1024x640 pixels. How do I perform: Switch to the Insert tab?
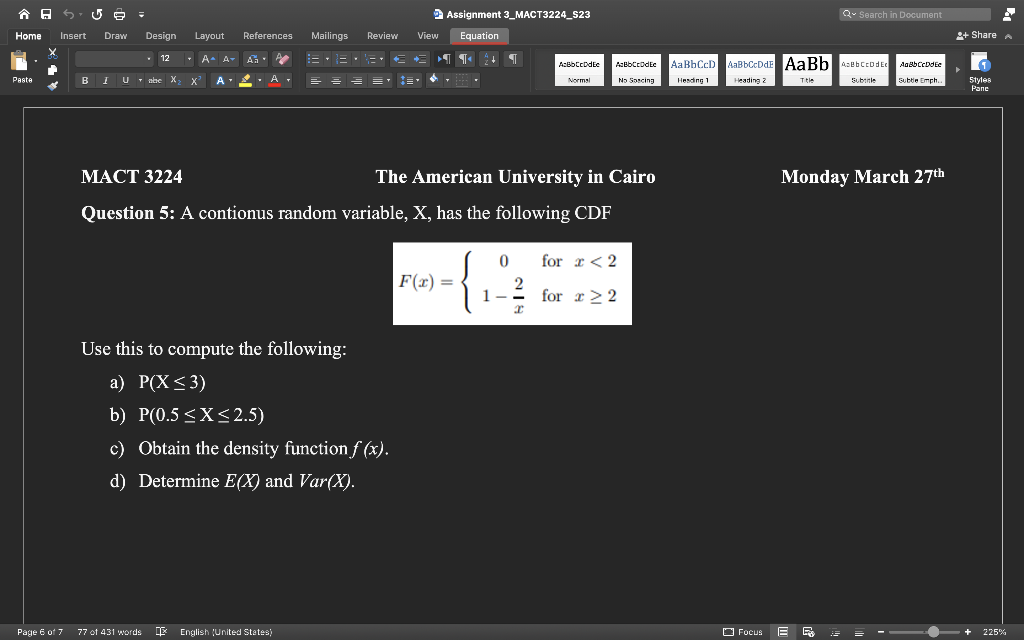(x=73, y=36)
